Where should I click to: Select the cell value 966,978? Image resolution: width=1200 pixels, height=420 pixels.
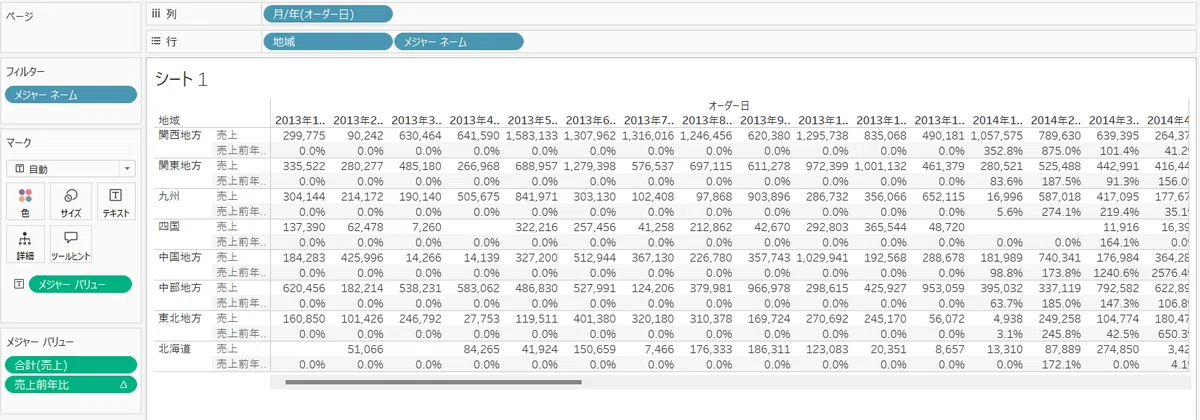(x=769, y=288)
